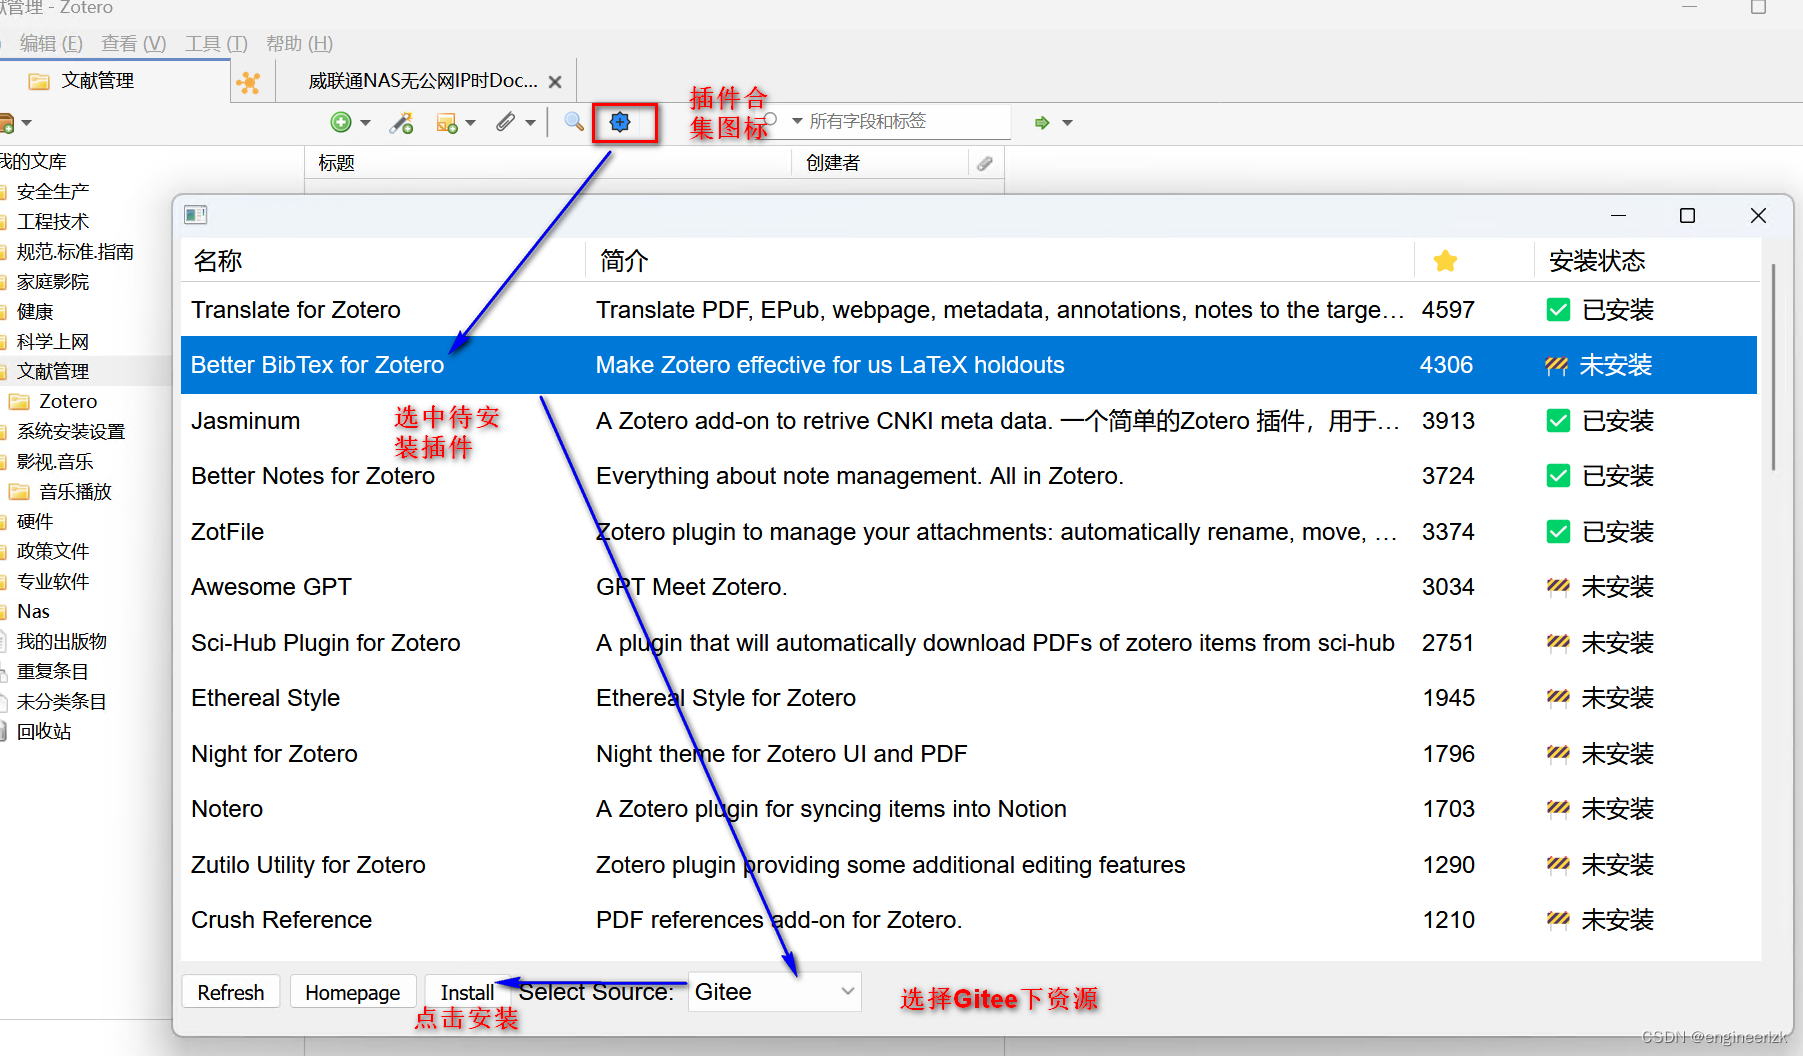The height and width of the screenshot is (1056, 1803).
Task: Select the 未分类条目 item
Action: click(61, 701)
